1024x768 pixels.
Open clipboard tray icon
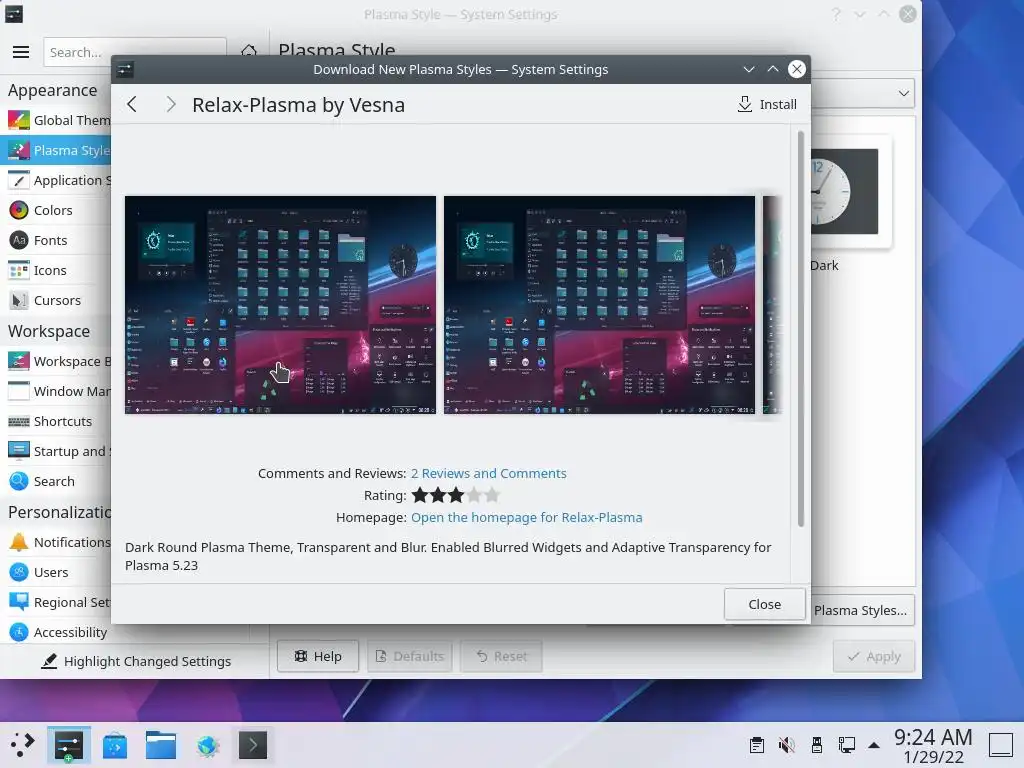click(x=757, y=745)
